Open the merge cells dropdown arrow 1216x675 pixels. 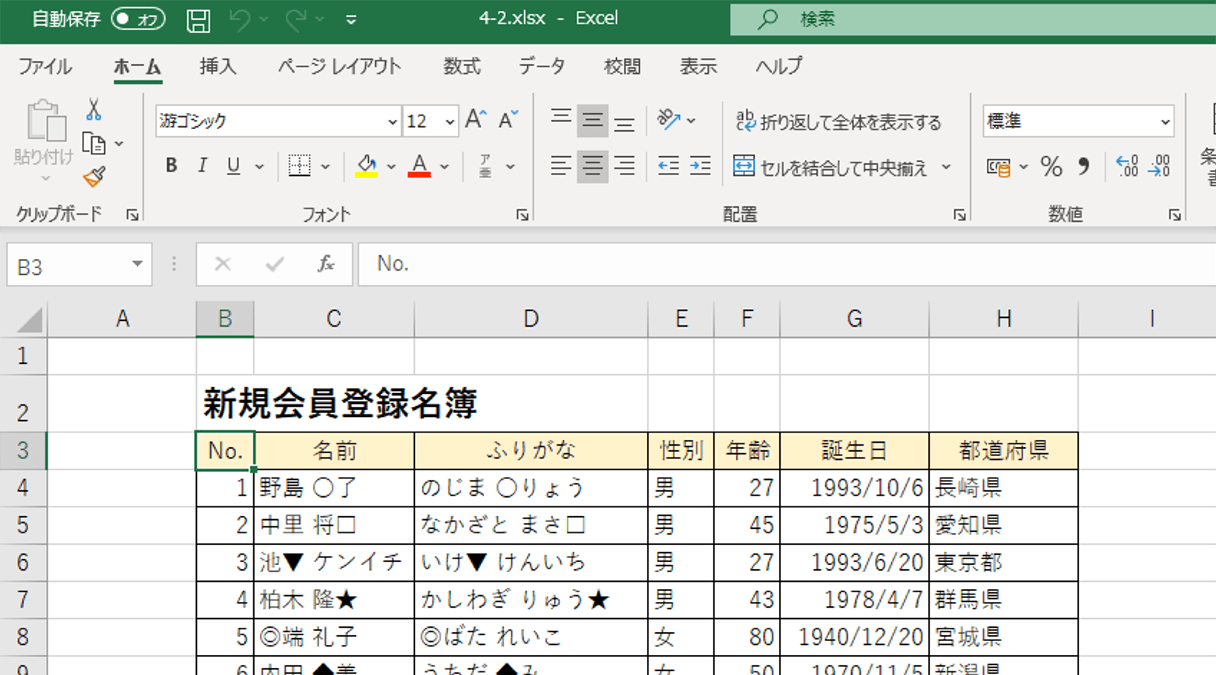pyautogui.click(x=946, y=167)
